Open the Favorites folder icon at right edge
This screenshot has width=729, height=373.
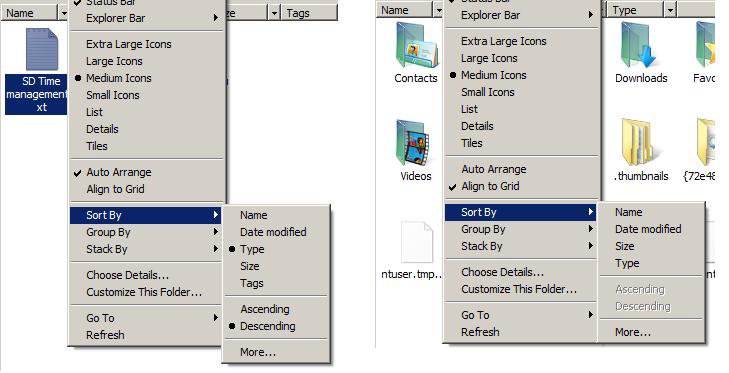click(705, 46)
